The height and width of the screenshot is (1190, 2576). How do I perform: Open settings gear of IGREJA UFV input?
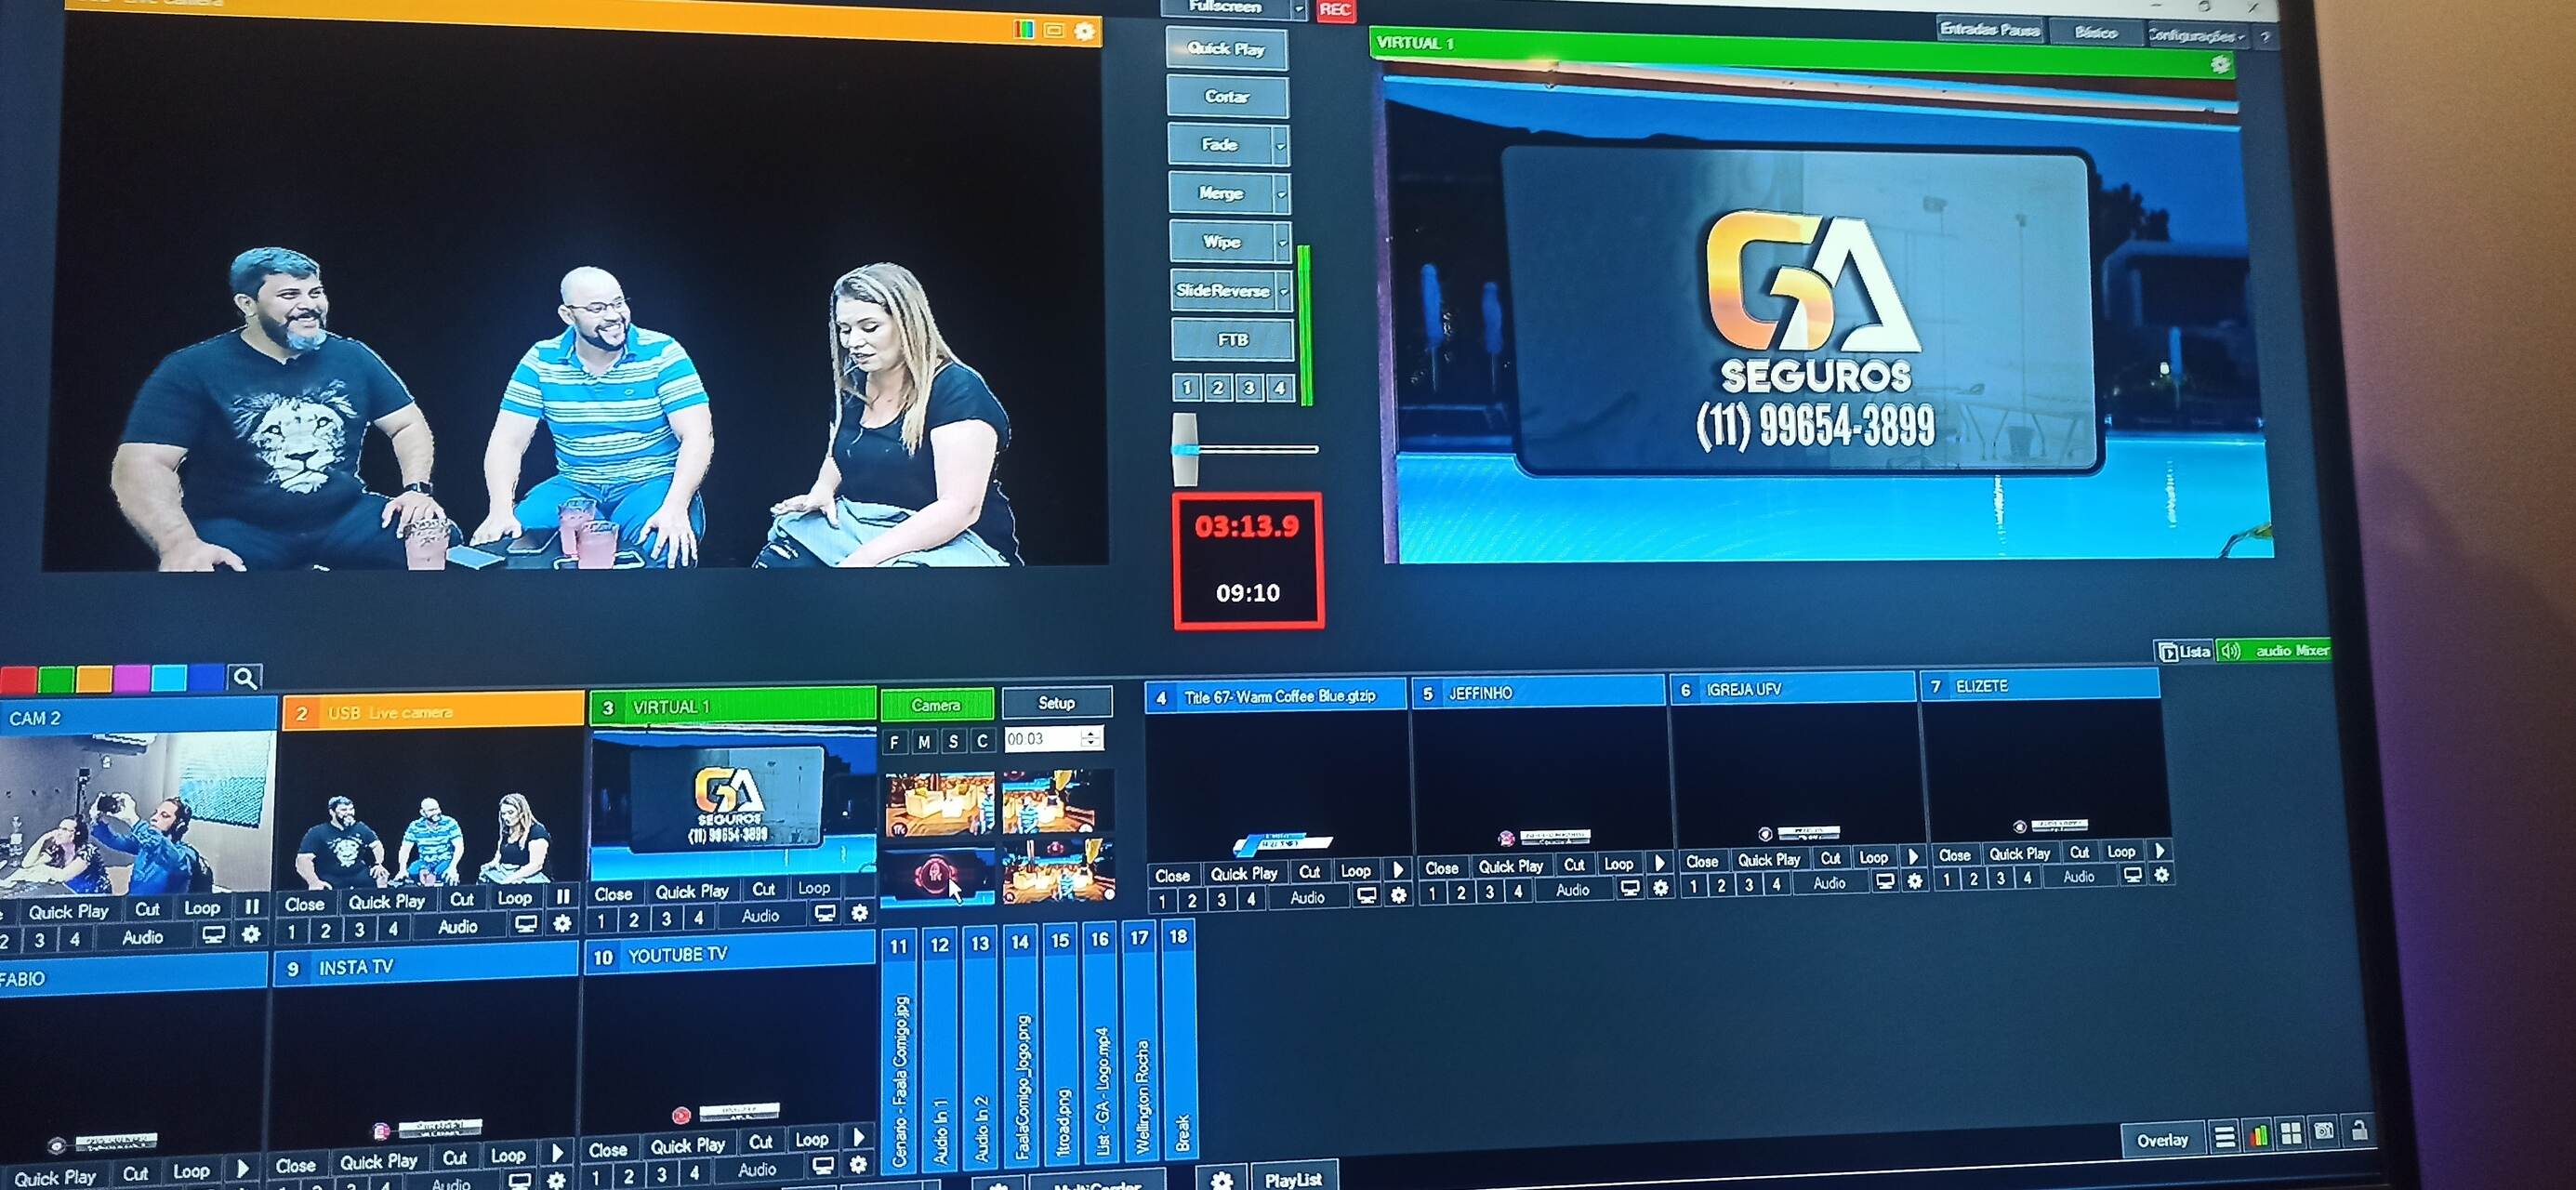tap(1914, 881)
